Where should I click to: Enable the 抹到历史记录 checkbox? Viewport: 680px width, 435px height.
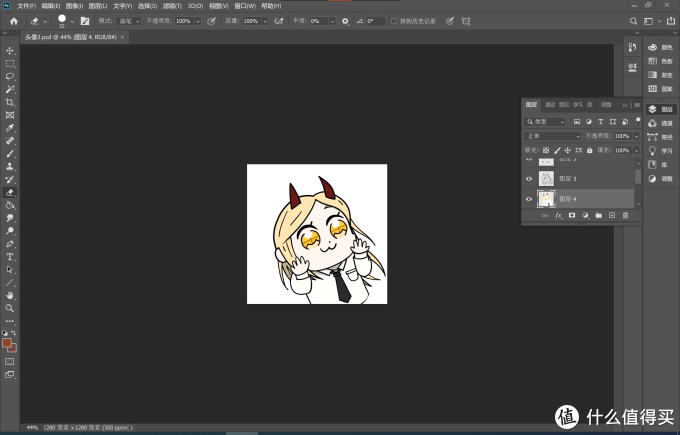pyautogui.click(x=394, y=21)
